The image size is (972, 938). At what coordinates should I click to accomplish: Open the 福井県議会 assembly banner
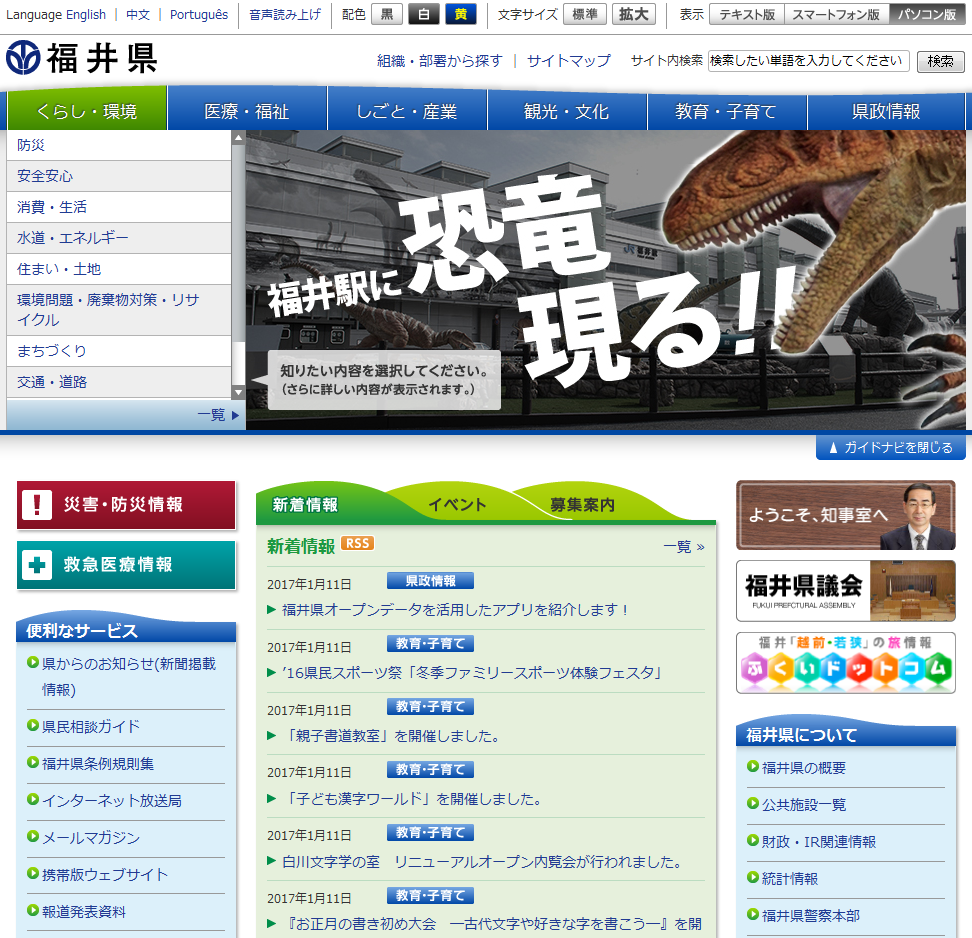845,590
